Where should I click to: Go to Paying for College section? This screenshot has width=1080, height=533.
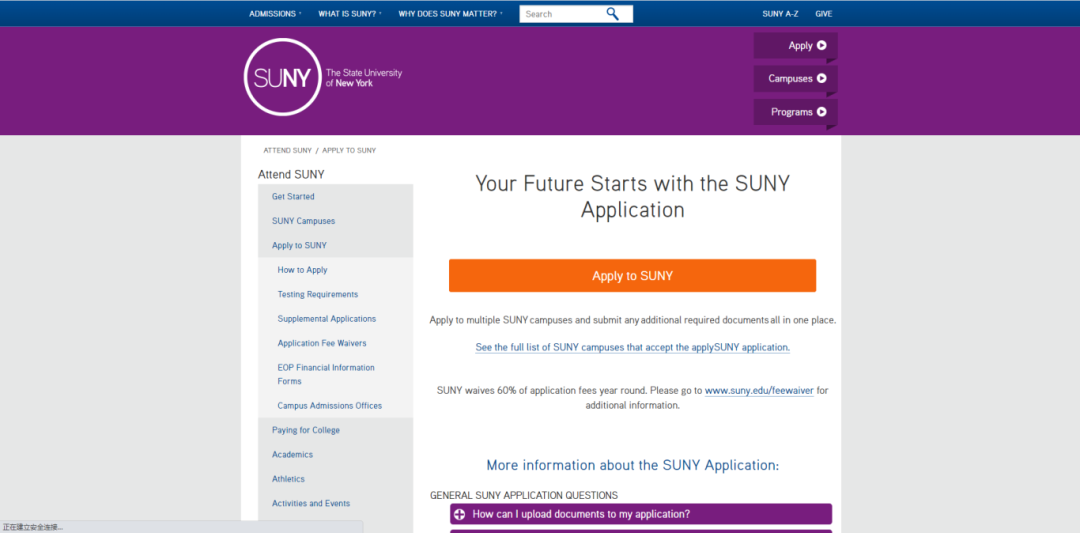(x=306, y=430)
